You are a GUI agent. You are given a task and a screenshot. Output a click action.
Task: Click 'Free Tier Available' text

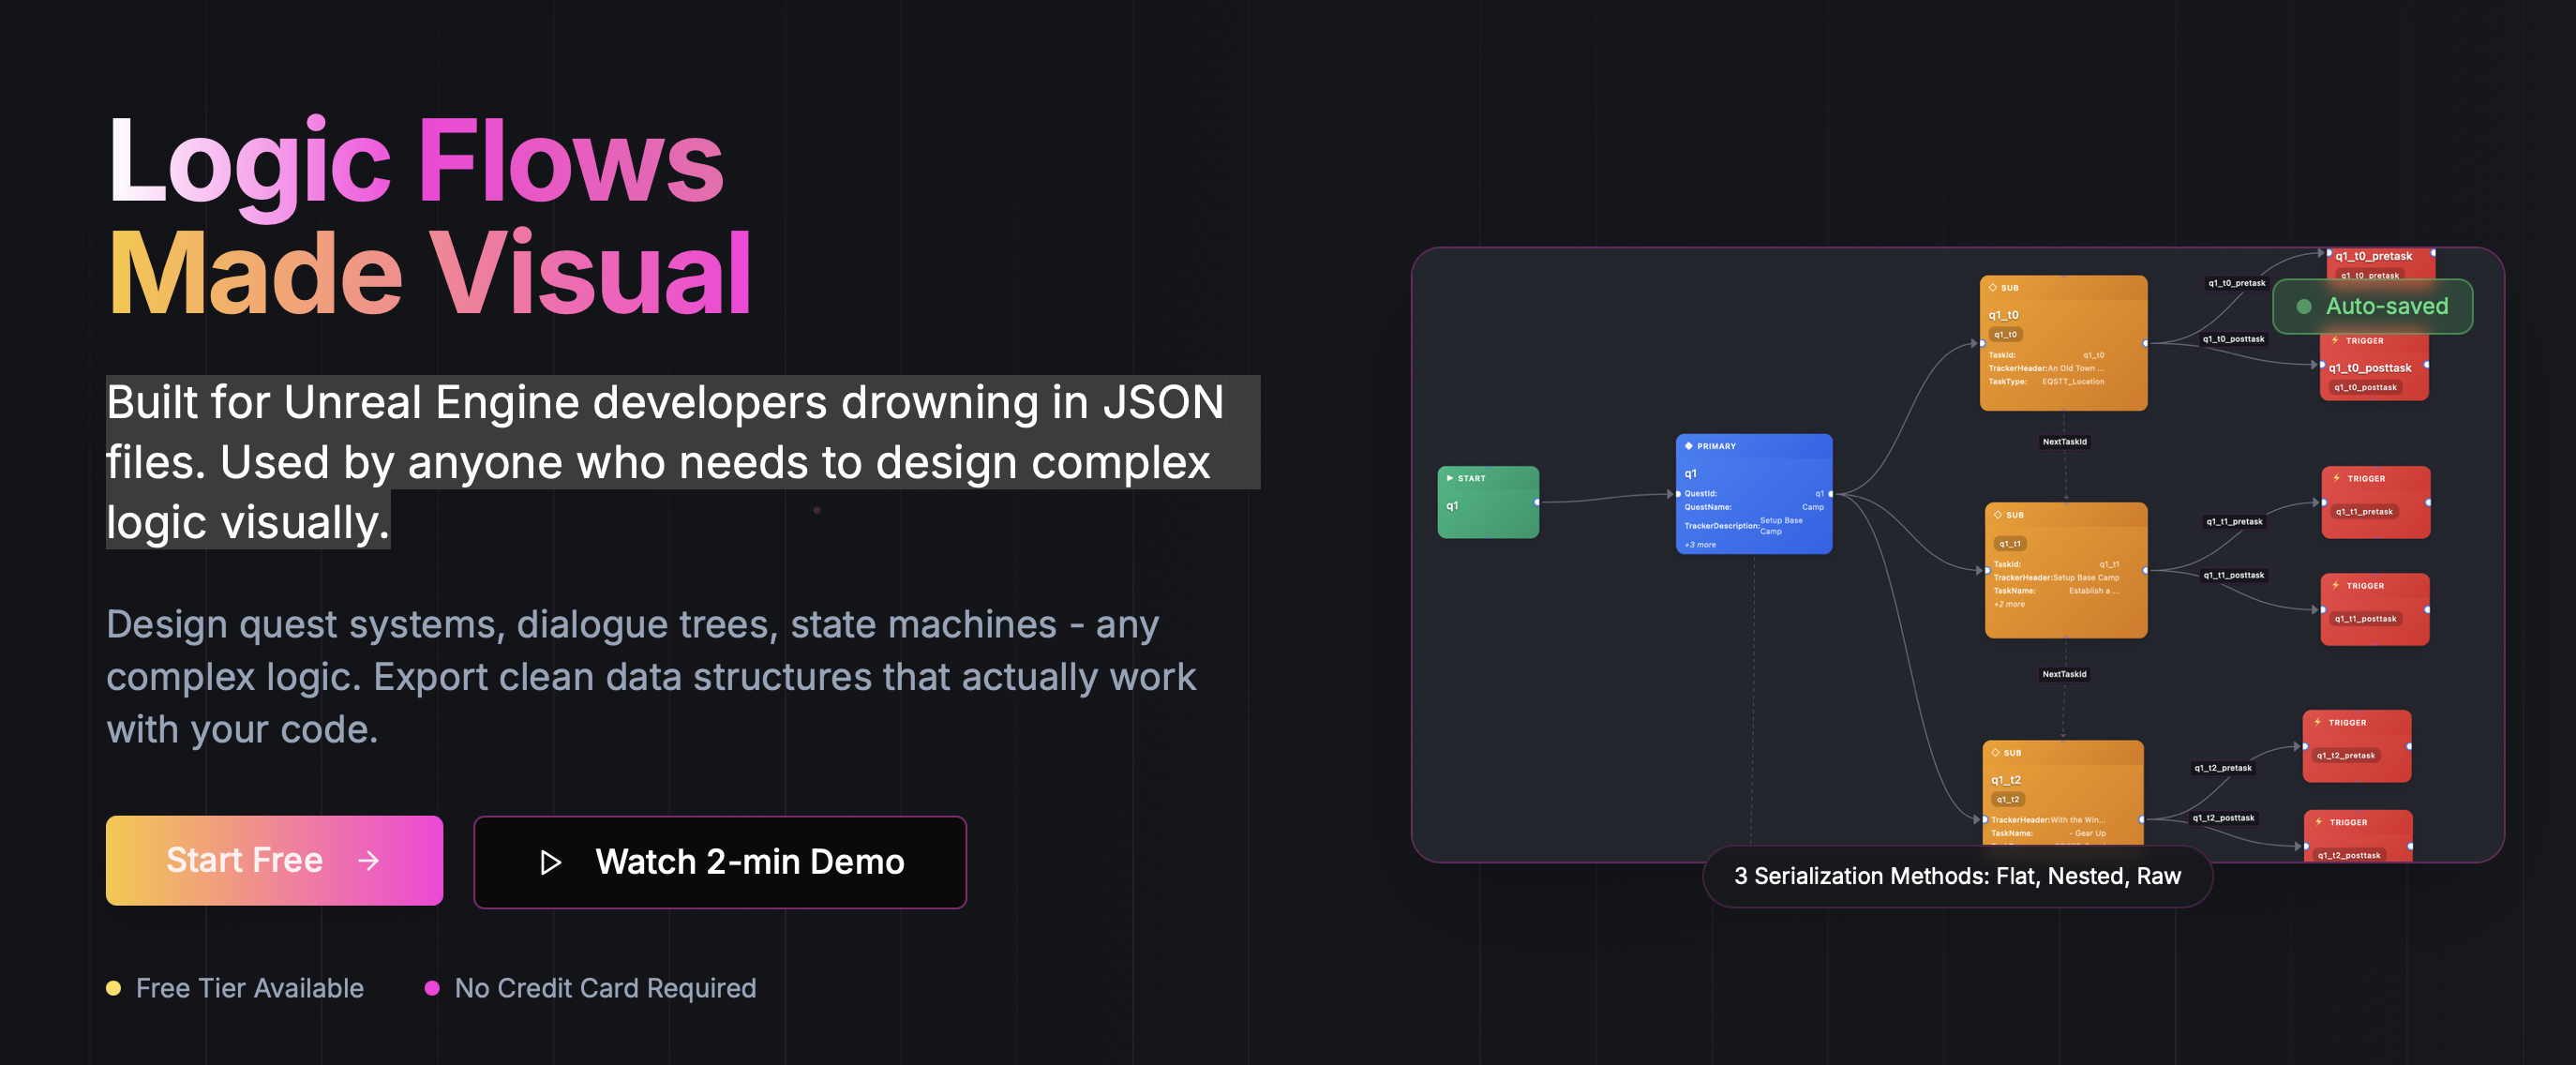point(250,988)
